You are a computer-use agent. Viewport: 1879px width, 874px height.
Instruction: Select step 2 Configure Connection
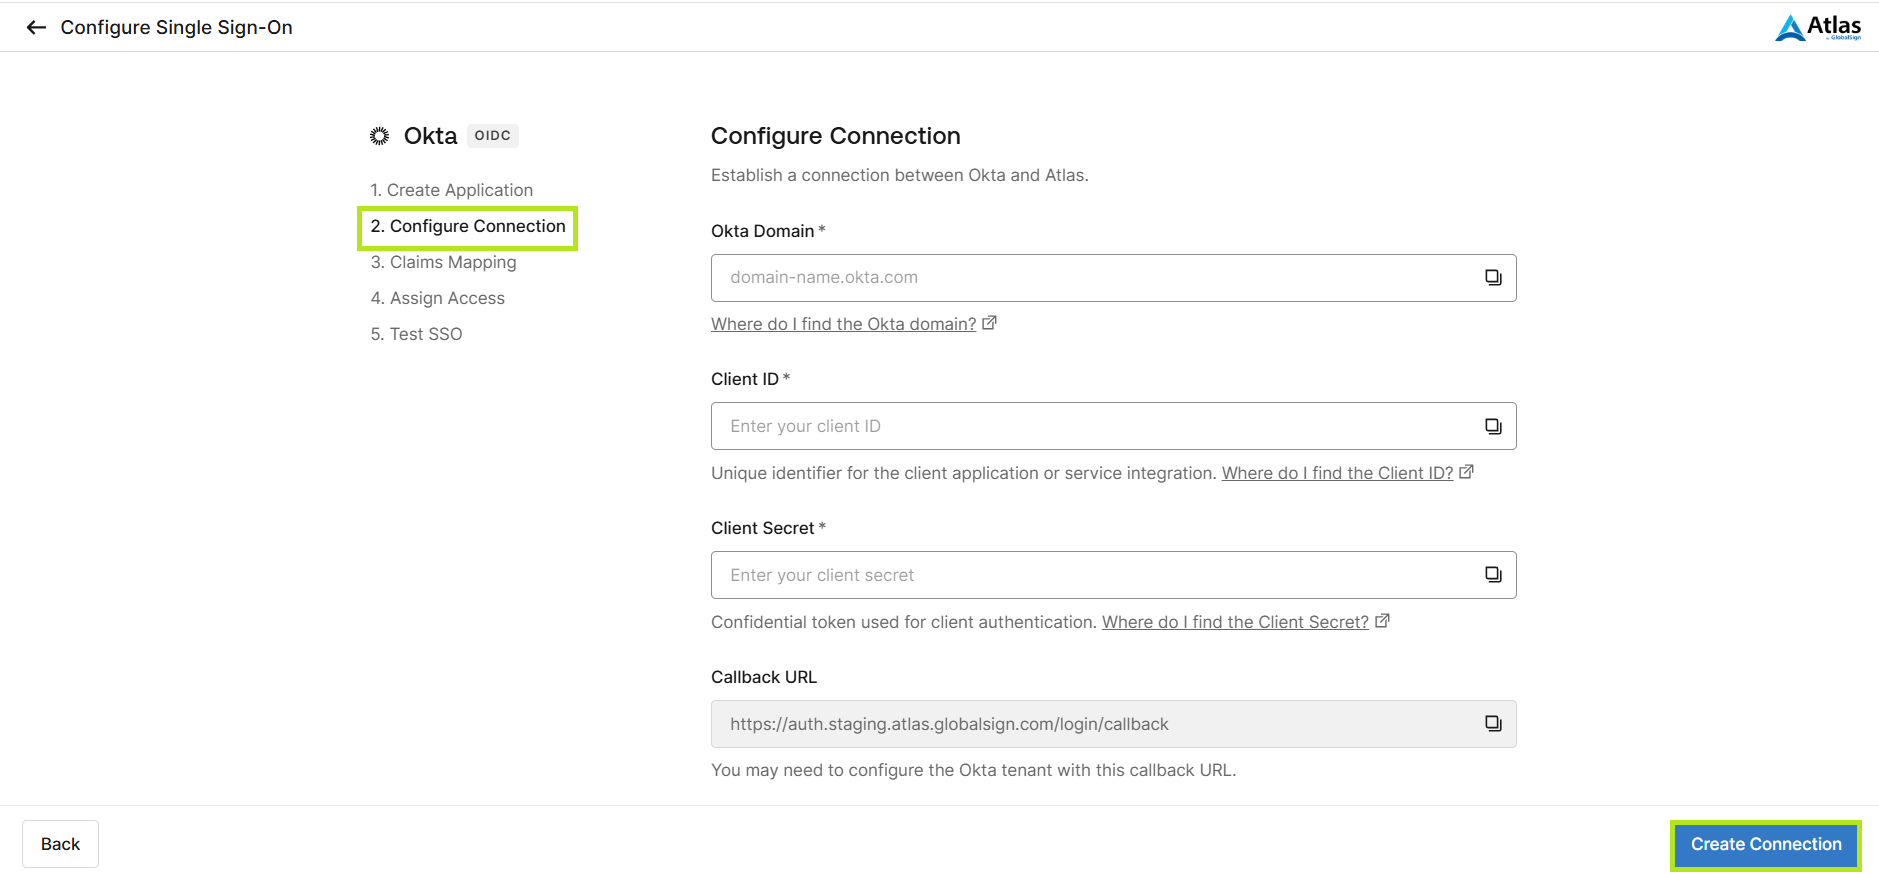click(x=468, y=227)
